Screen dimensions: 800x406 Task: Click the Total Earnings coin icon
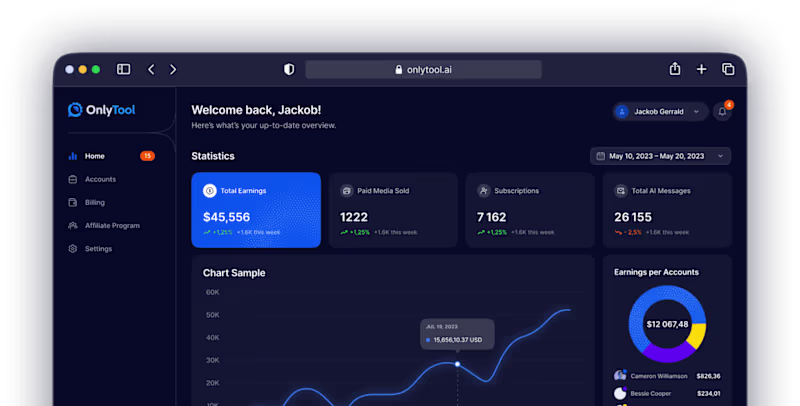[x=210, y=191]
